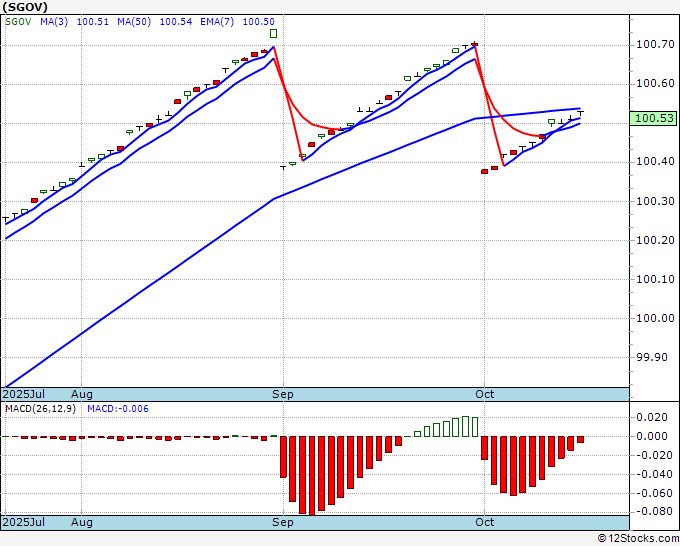Click the 2025Jul label on price chart axis
The image size is (680, 546).
pos(23,394)
